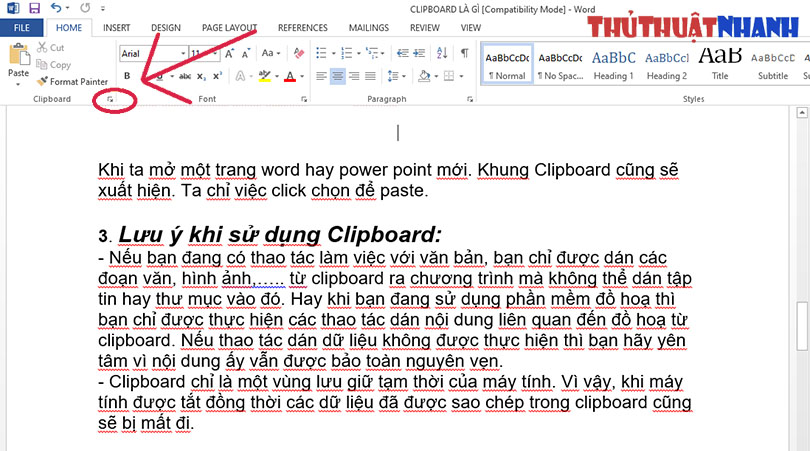Open the Font dialog launcher

click(304, 99)
